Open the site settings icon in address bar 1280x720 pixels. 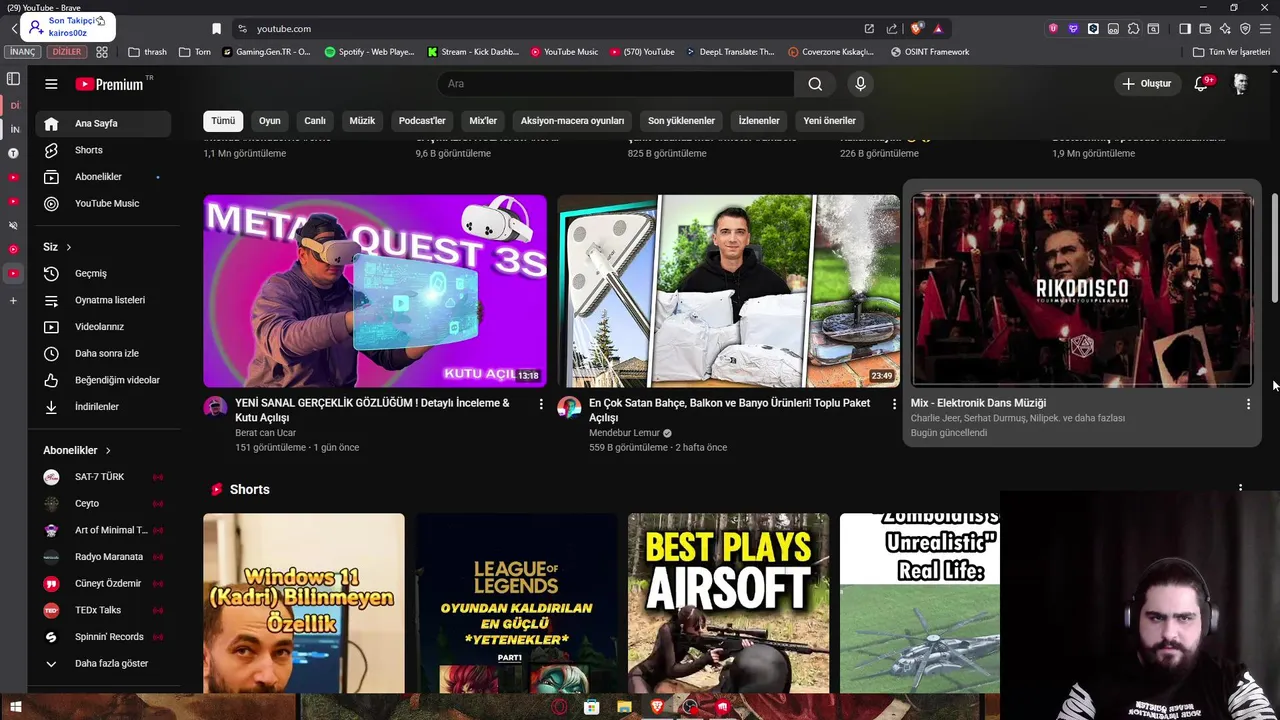point(242,28)
